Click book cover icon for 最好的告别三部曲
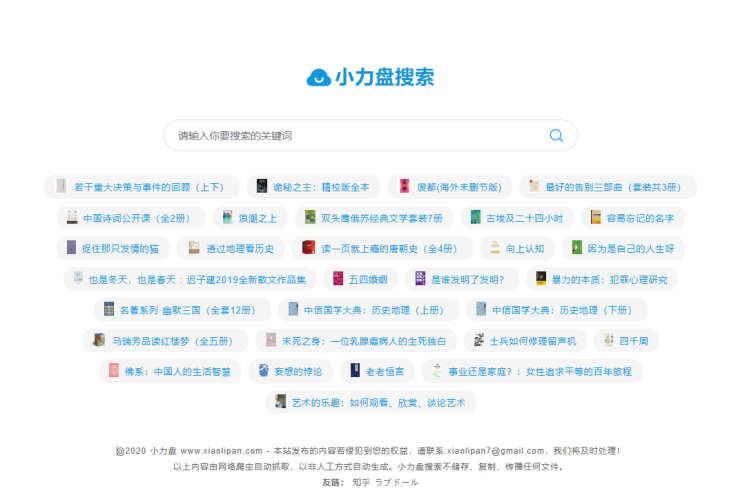 click(x=535, y=186)
